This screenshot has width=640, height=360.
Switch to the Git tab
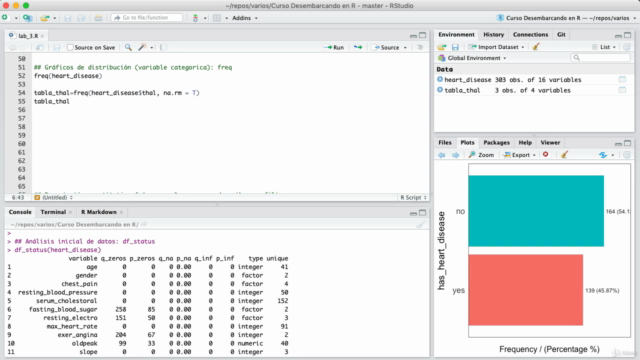pos(561,35)
